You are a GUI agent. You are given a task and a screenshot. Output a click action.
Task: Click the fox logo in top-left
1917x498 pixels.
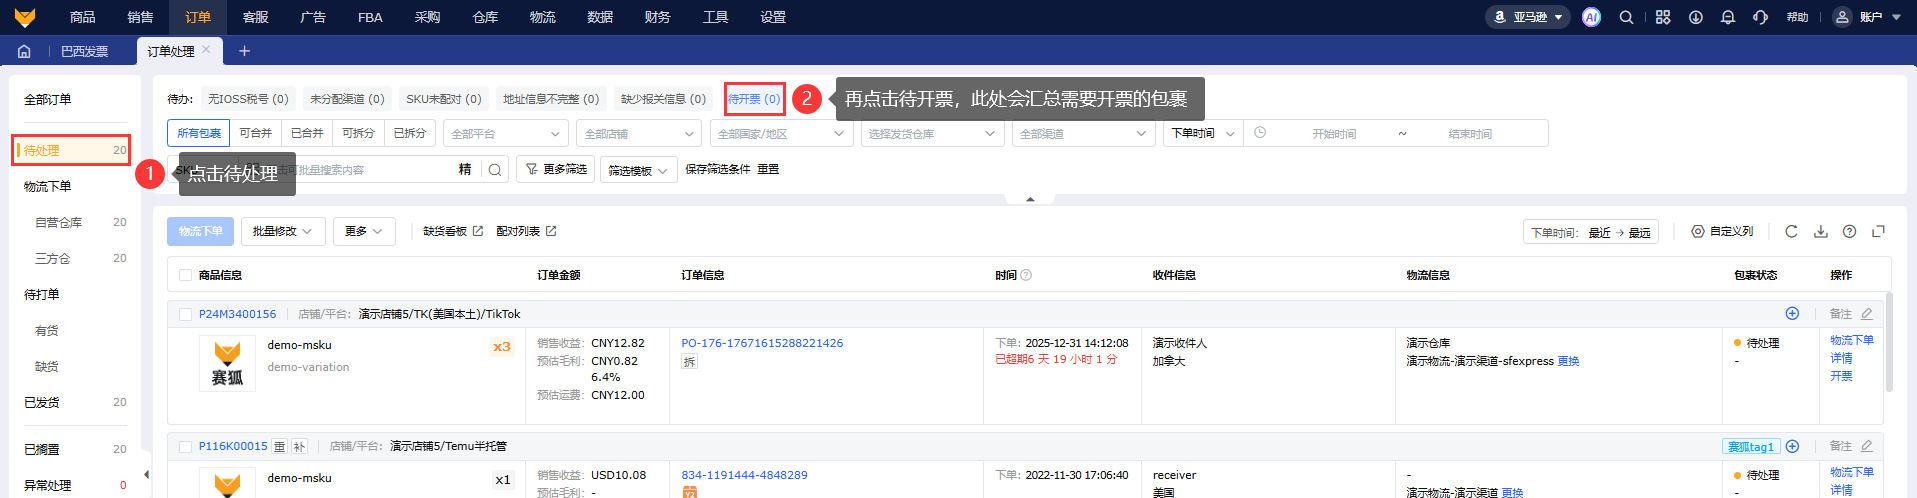pos(25,17)
